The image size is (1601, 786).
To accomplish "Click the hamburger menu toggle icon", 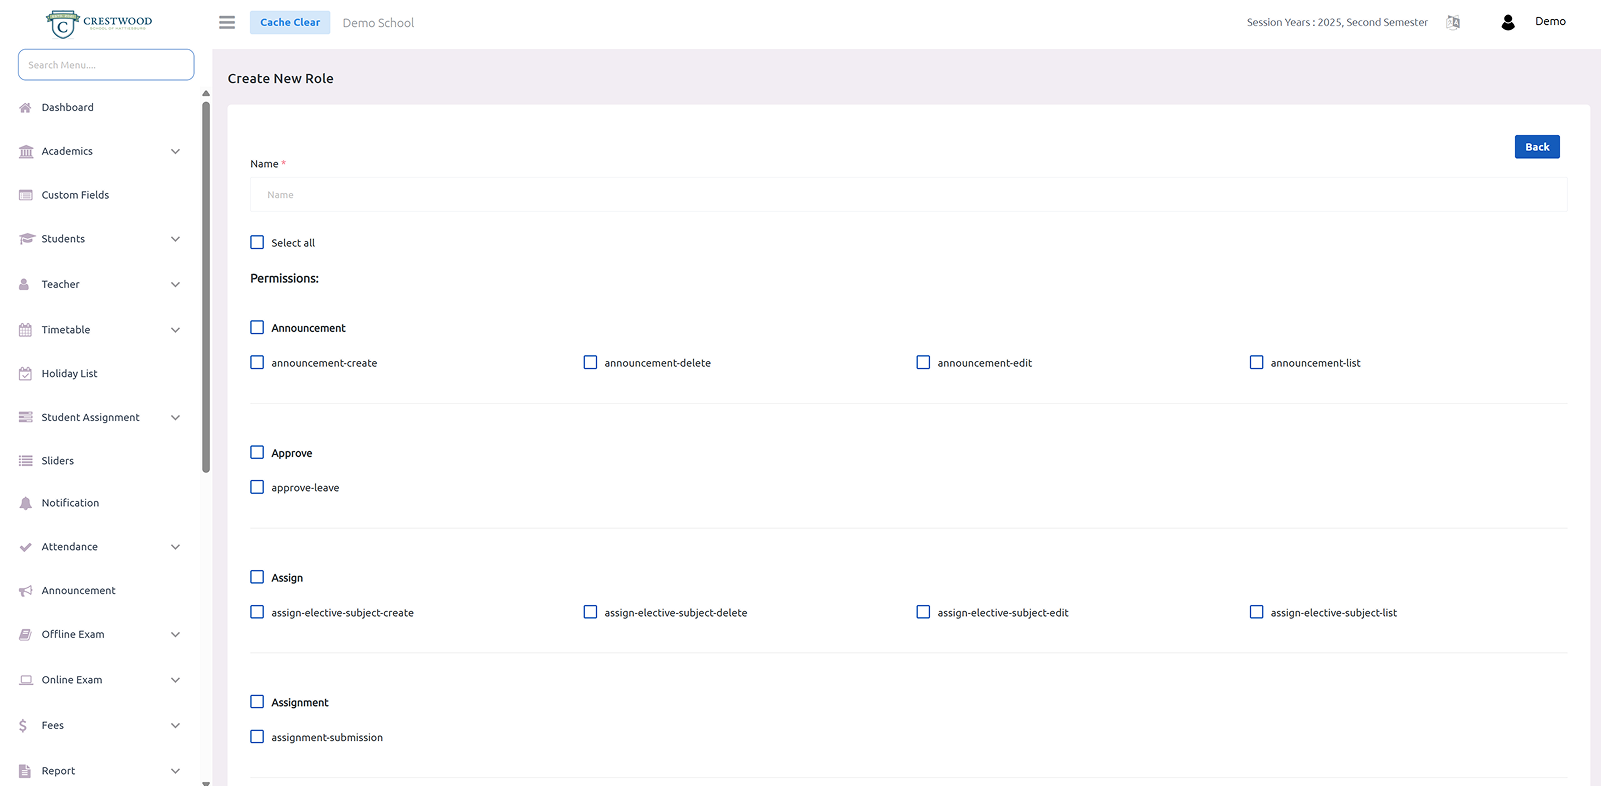I will (227, 22).
